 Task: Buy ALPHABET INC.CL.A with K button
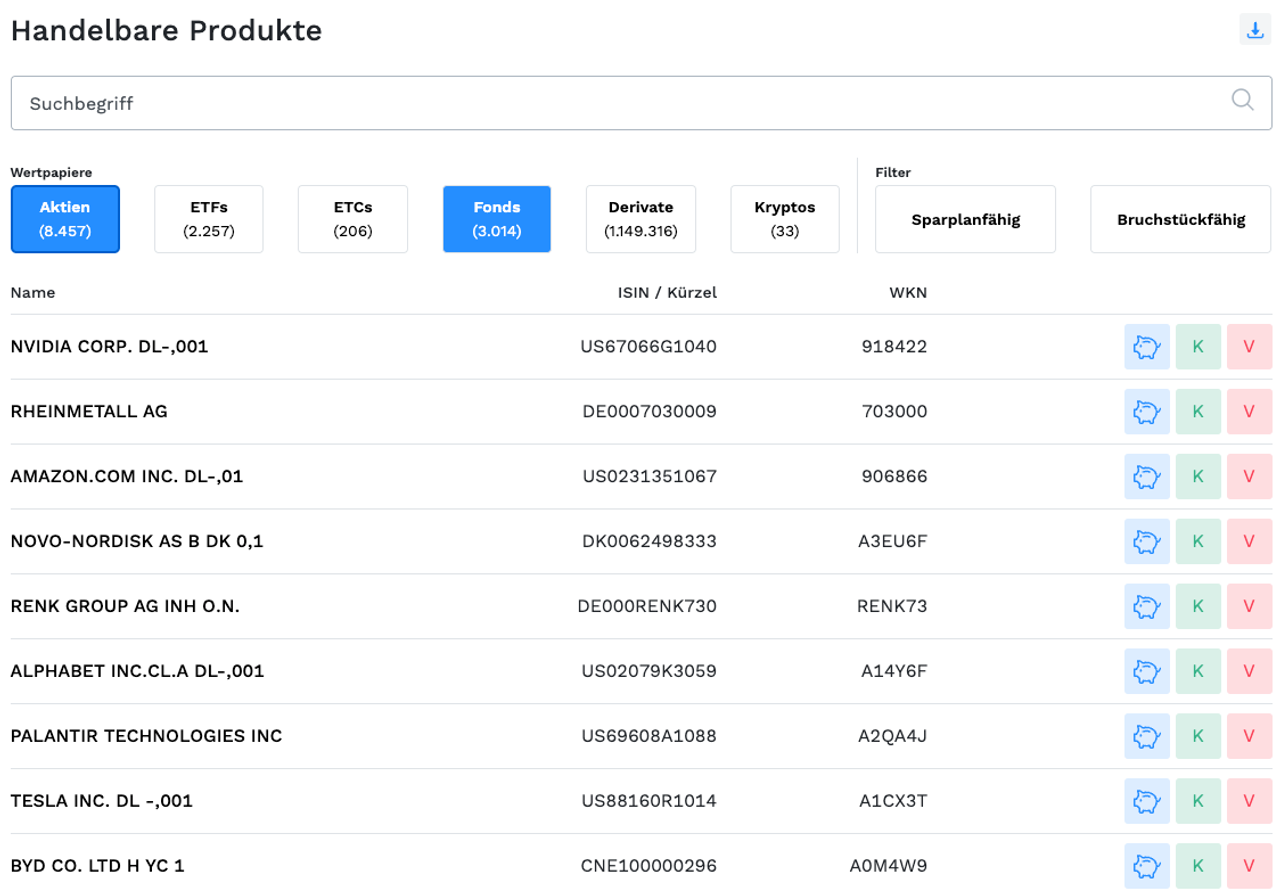tap(1198, 671)
